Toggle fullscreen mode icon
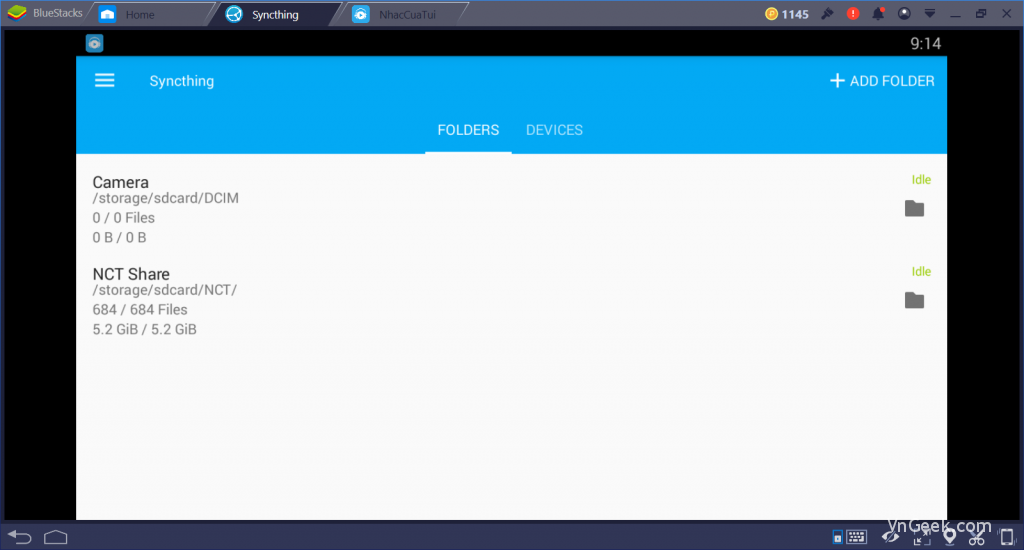The height and width of the screenshot is (550, 1024). coord(921,538)
